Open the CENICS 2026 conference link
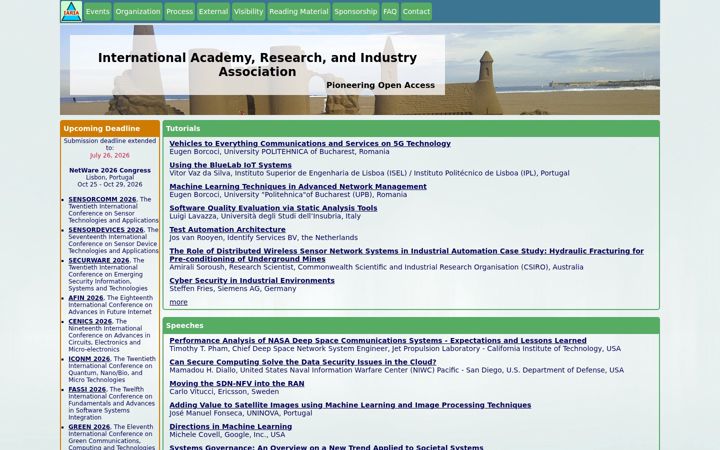This screenshot has width=720, height=450. click(90, 321)
